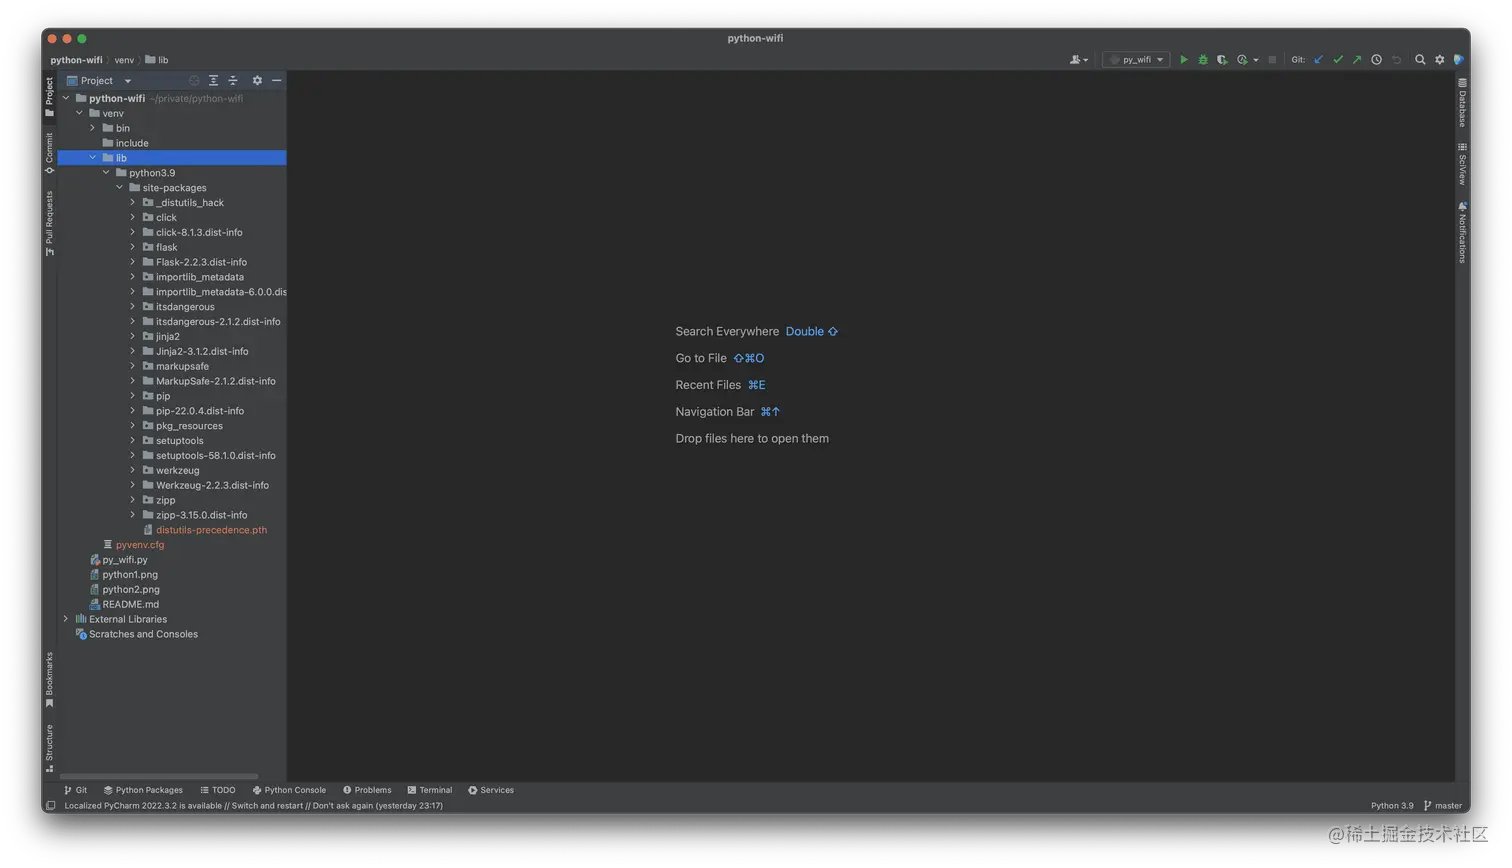The height and width of the screenshot is (868, 1512).
Task: Click Select Opened File target icon
Action: [x=194, y=81]
